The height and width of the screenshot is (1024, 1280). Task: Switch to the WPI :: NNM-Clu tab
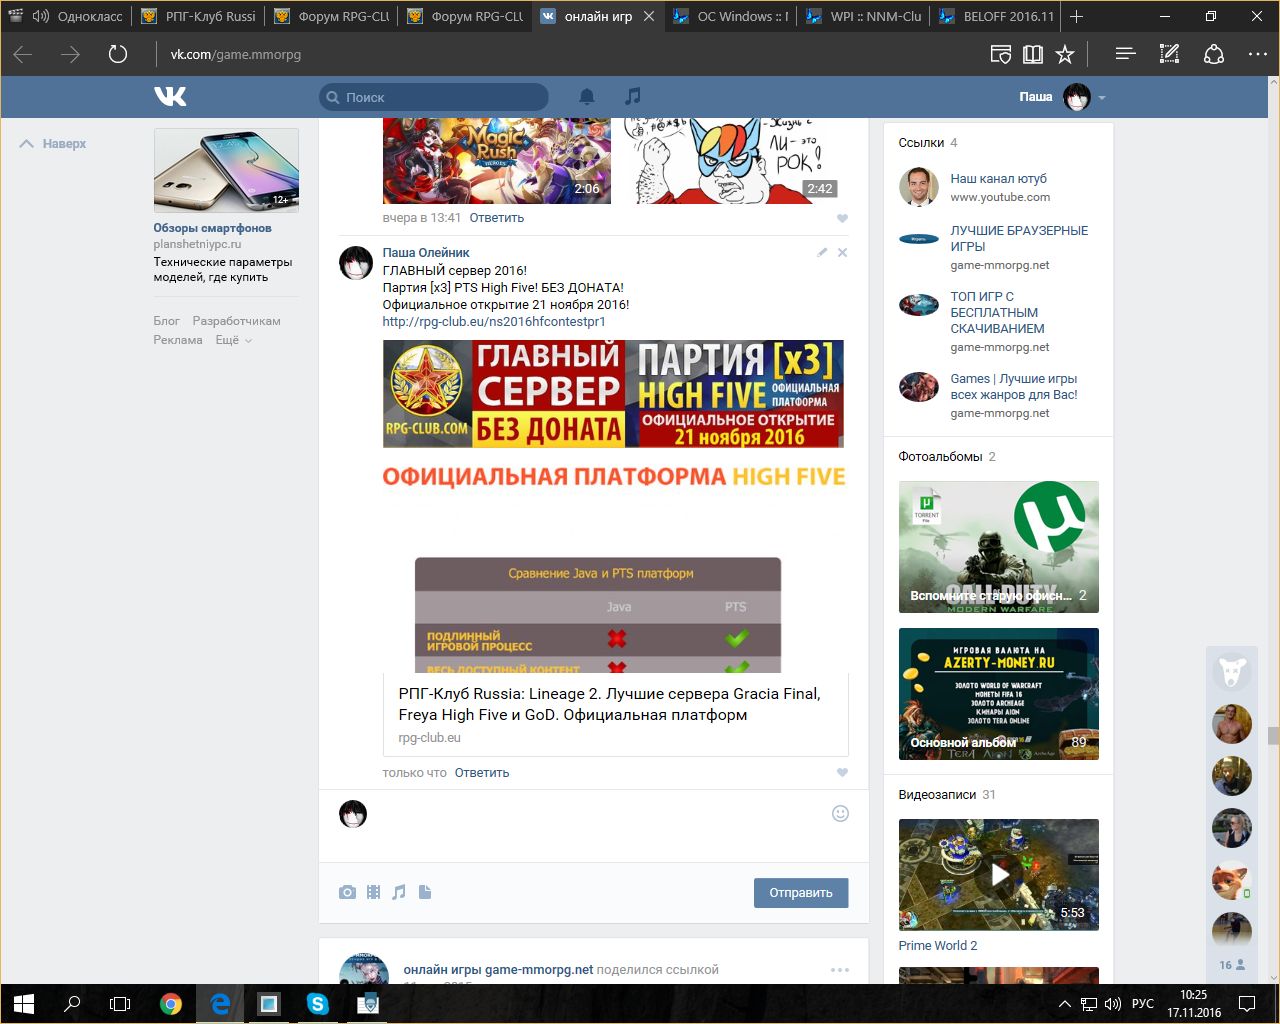pyautogui.click(x=864, y=16)
